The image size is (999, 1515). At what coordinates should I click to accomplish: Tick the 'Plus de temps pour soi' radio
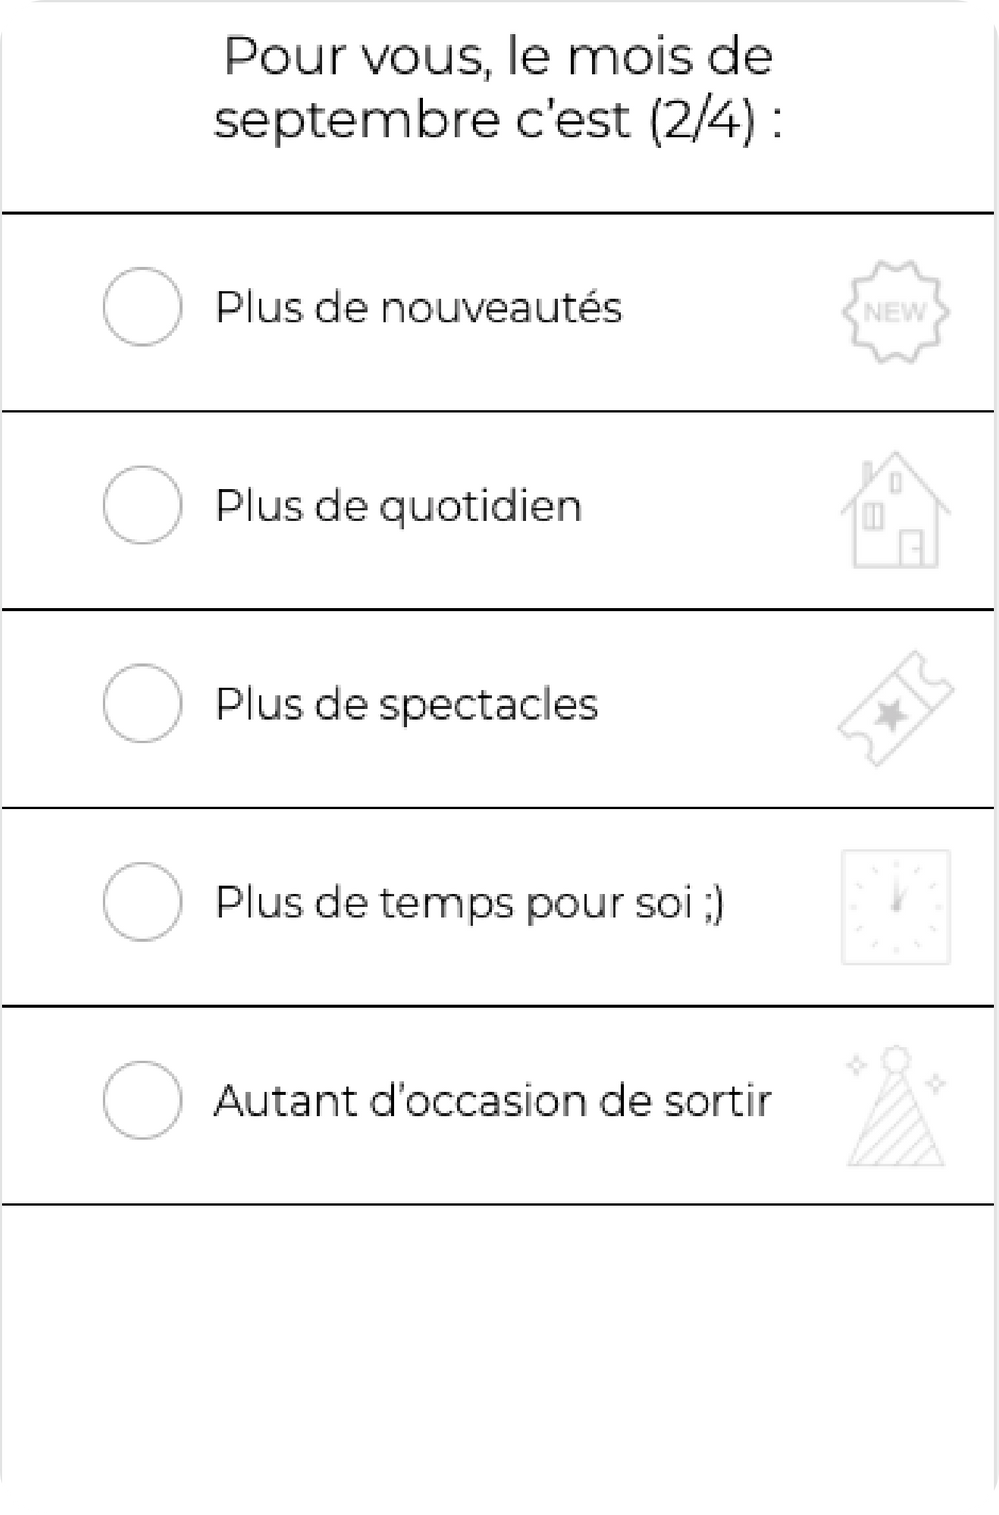click(142, 901)
